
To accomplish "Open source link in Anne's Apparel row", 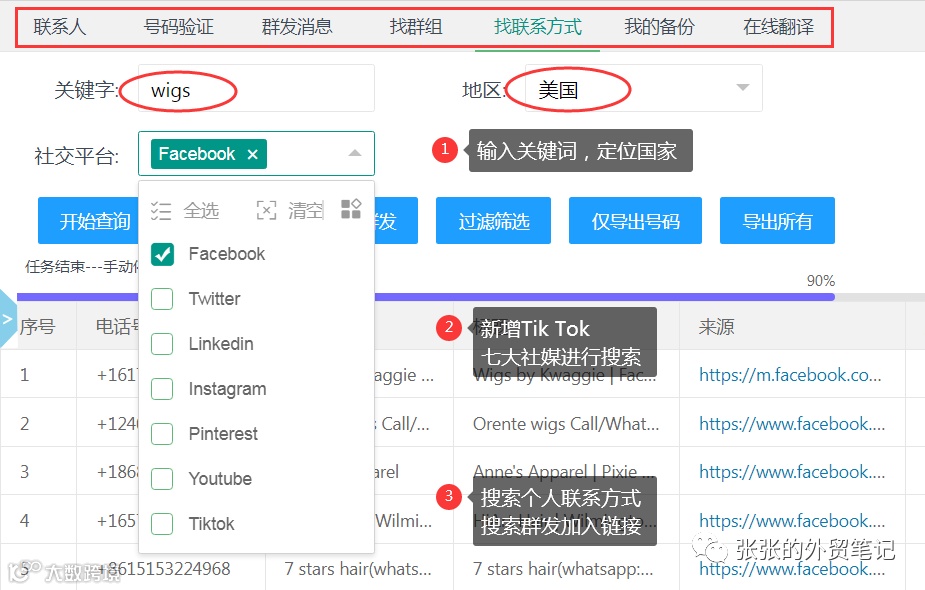I will pos(792,472).
